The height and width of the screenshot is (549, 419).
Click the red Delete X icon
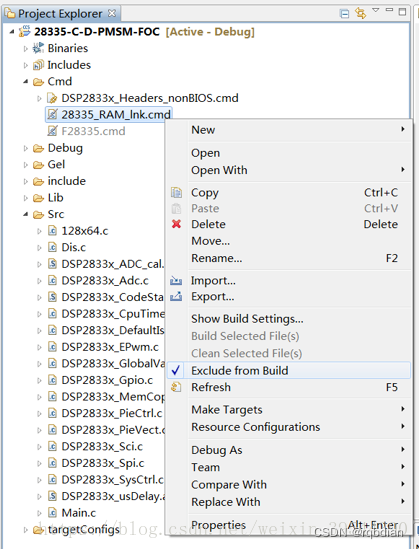176,224
